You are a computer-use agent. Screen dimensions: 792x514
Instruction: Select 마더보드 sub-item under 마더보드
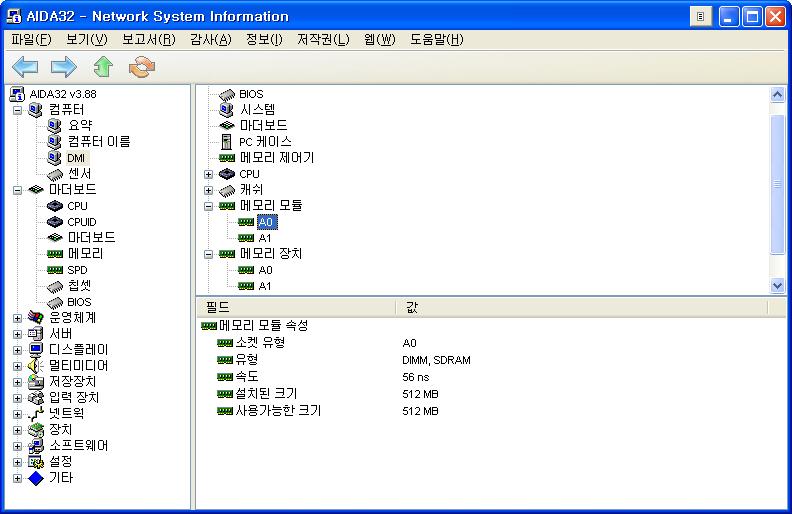(91, 238)
